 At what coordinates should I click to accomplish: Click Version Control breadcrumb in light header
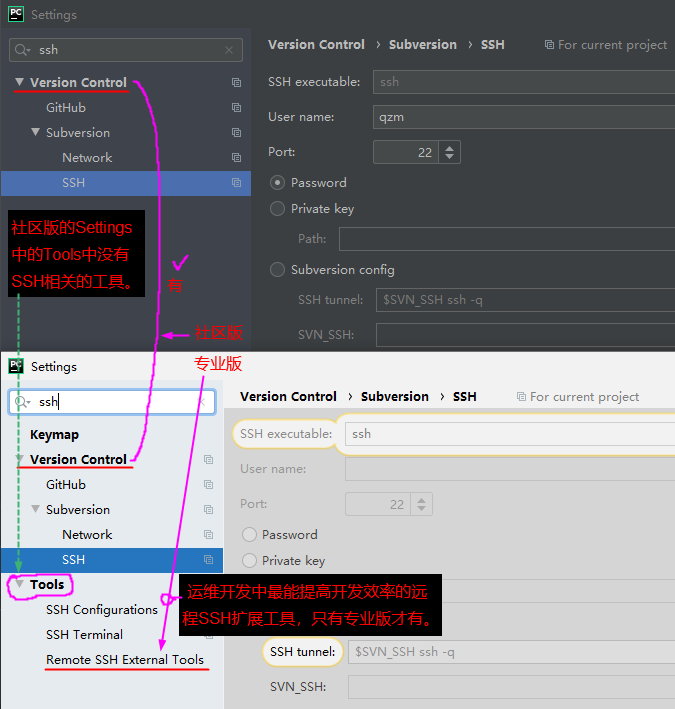point(288,397)
